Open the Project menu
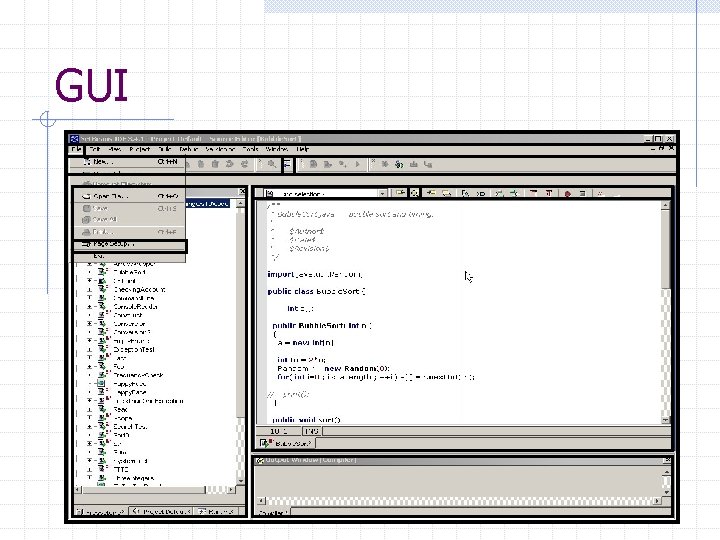Viewport: 720px width, 540px height. click(140, 149)
